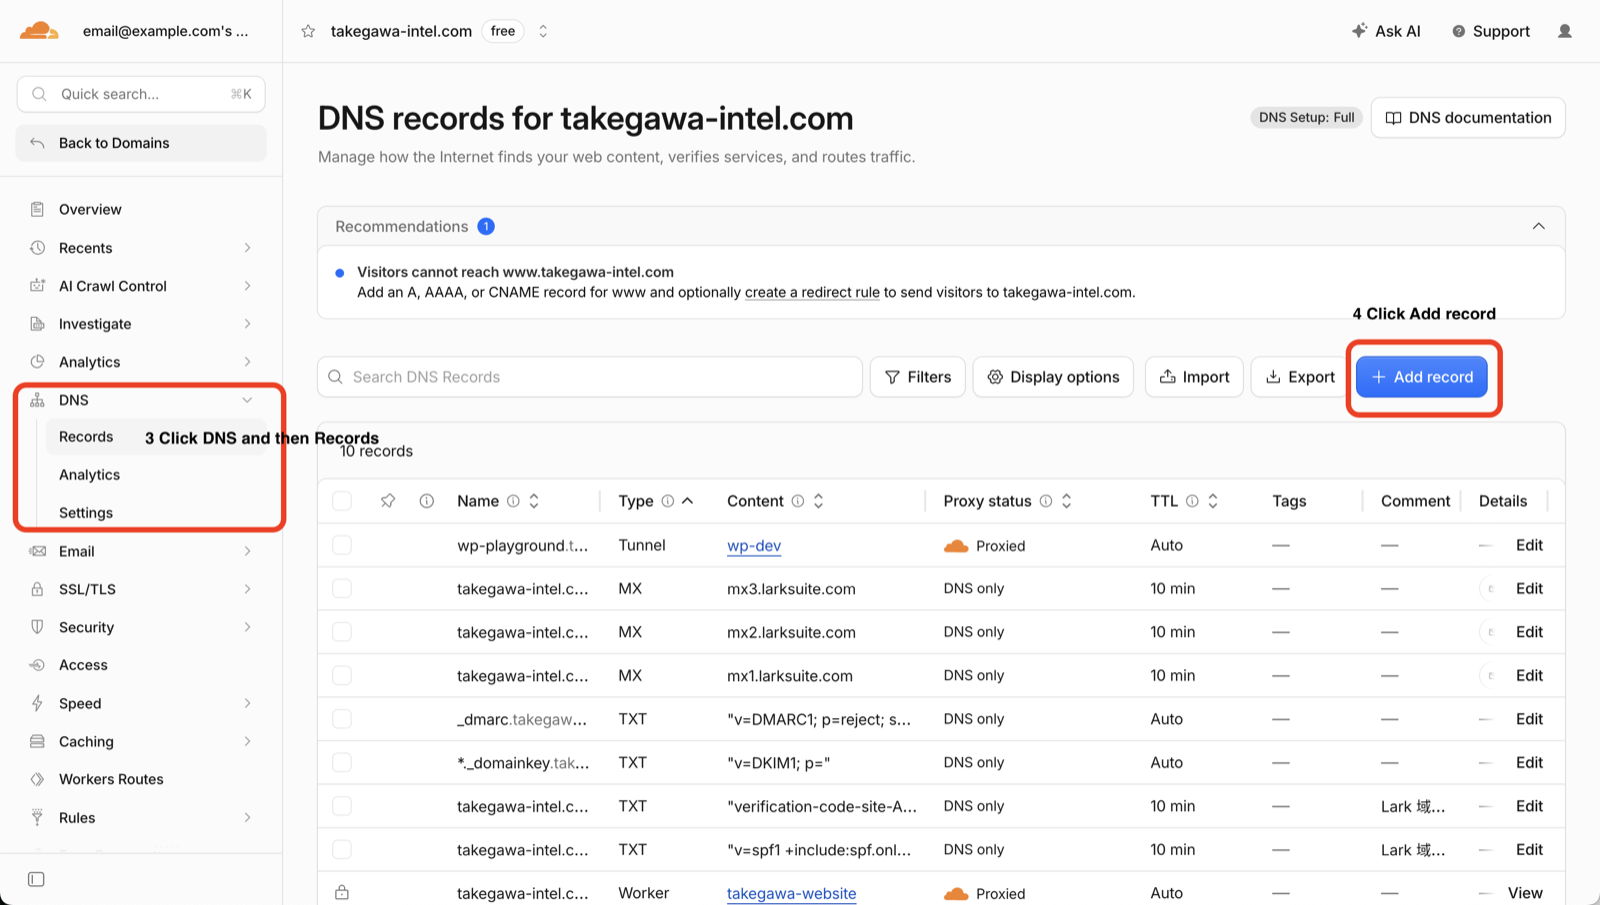The height and width of the screenshot is (905, 1600).
Task: Focus the Quick search box
Action: click(141, 94)
